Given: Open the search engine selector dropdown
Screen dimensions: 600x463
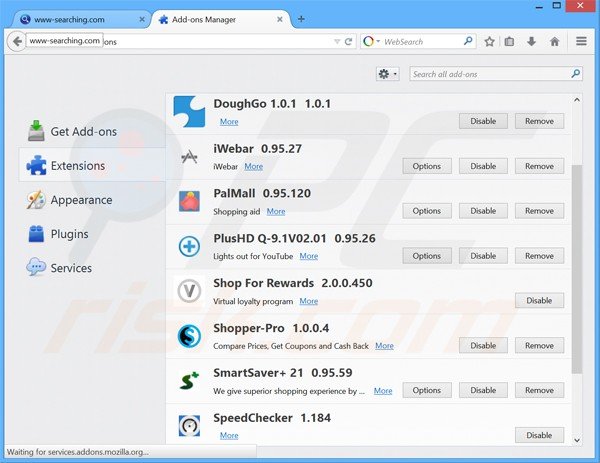Looking at the screenshot, I should click(371, 41).
